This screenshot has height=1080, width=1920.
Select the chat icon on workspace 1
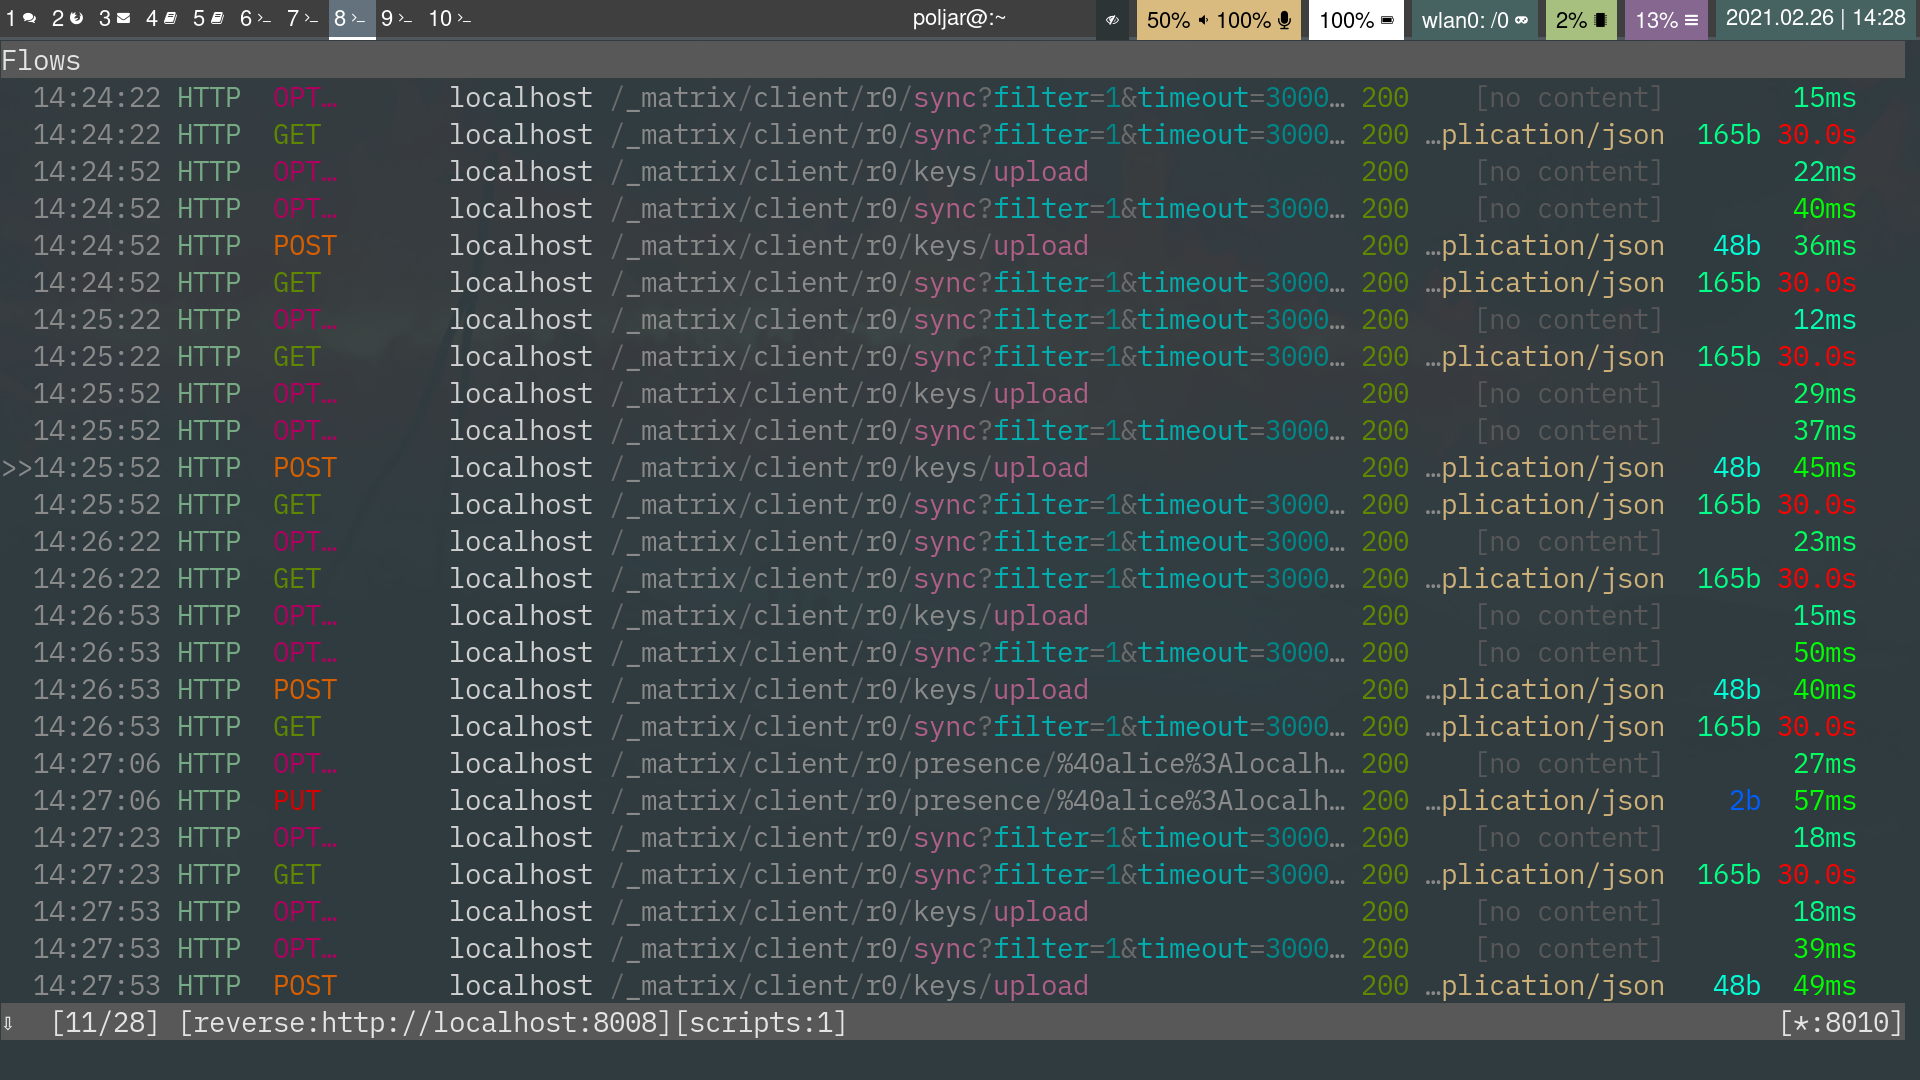[30, 18]
